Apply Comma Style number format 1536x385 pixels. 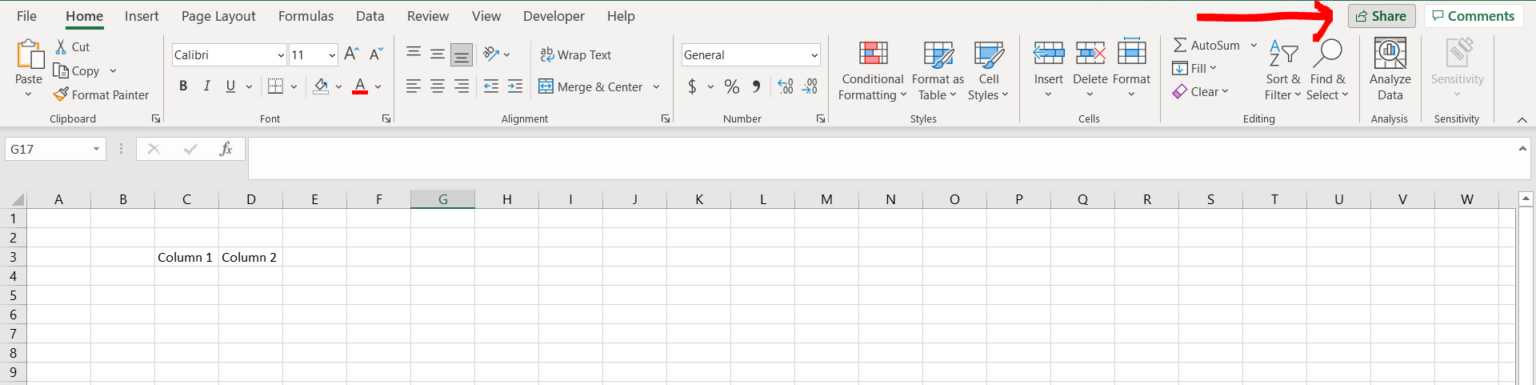tap(756, 87)
